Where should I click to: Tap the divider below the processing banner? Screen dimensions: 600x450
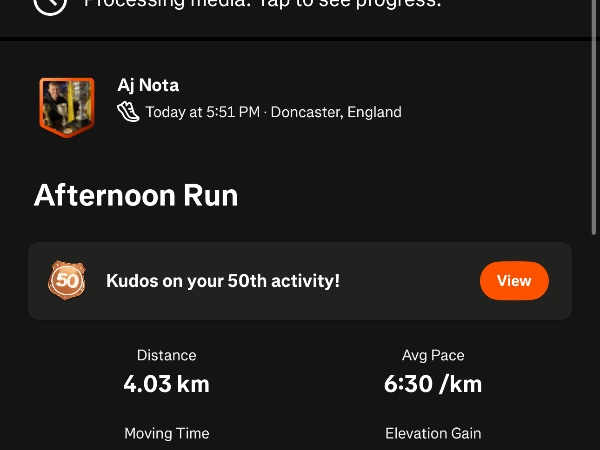pyautogui.click(x=300, y=39)
